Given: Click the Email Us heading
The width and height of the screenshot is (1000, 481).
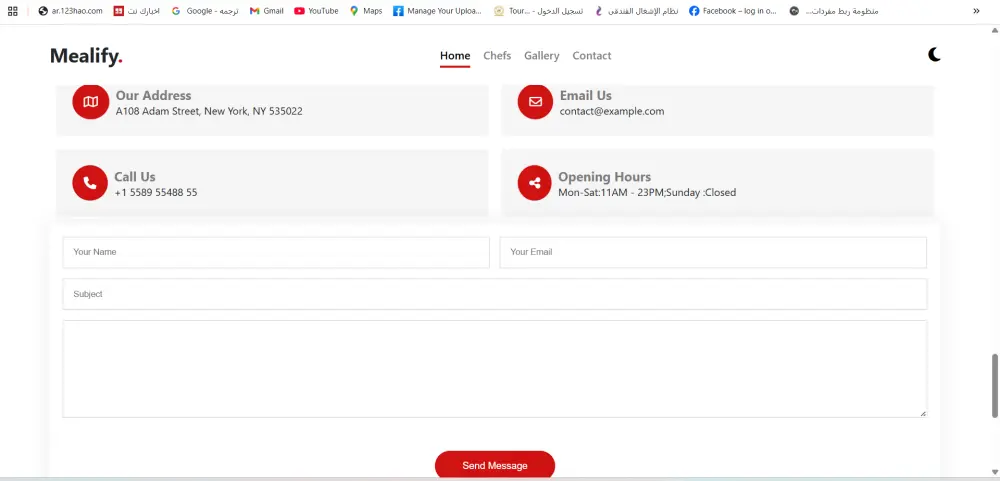Looking at the screenshot, I should (585, 96).
